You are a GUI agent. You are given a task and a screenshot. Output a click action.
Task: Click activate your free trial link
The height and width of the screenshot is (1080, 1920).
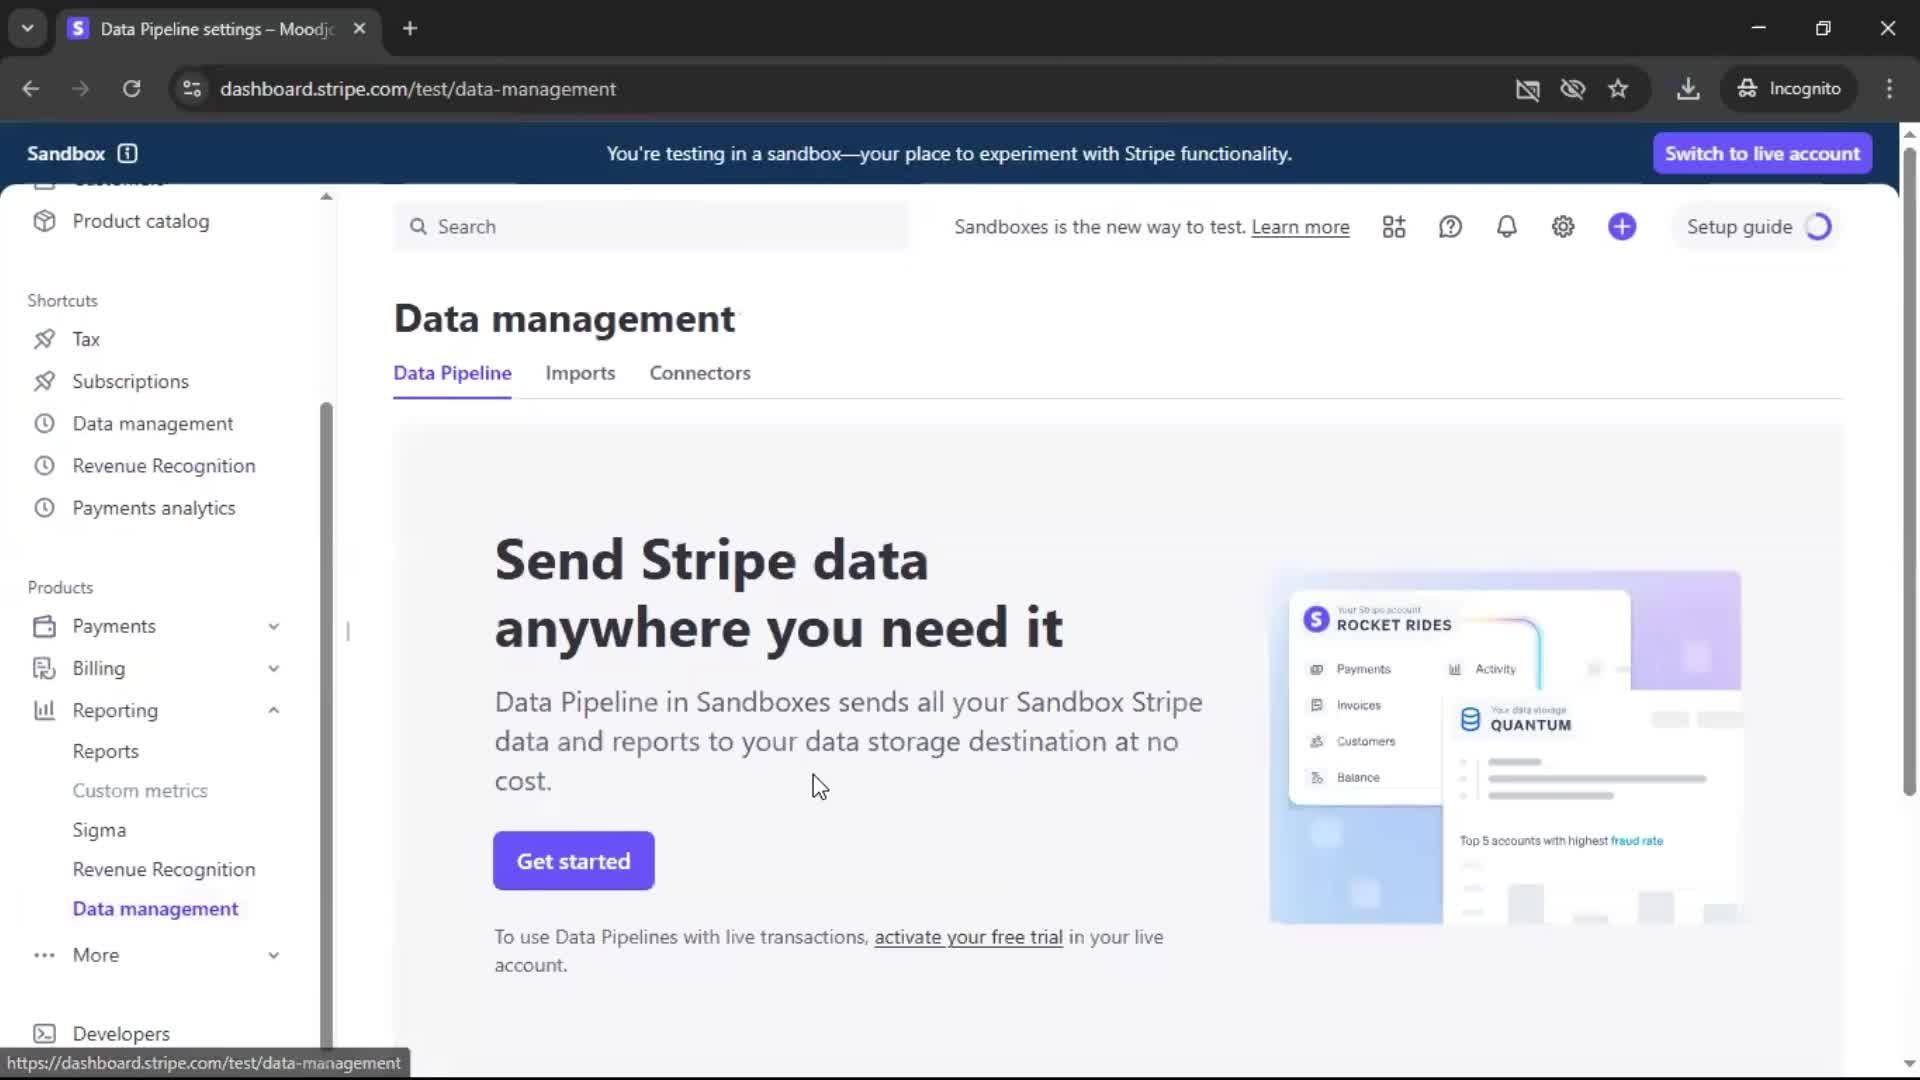click(x=968, y=937)
